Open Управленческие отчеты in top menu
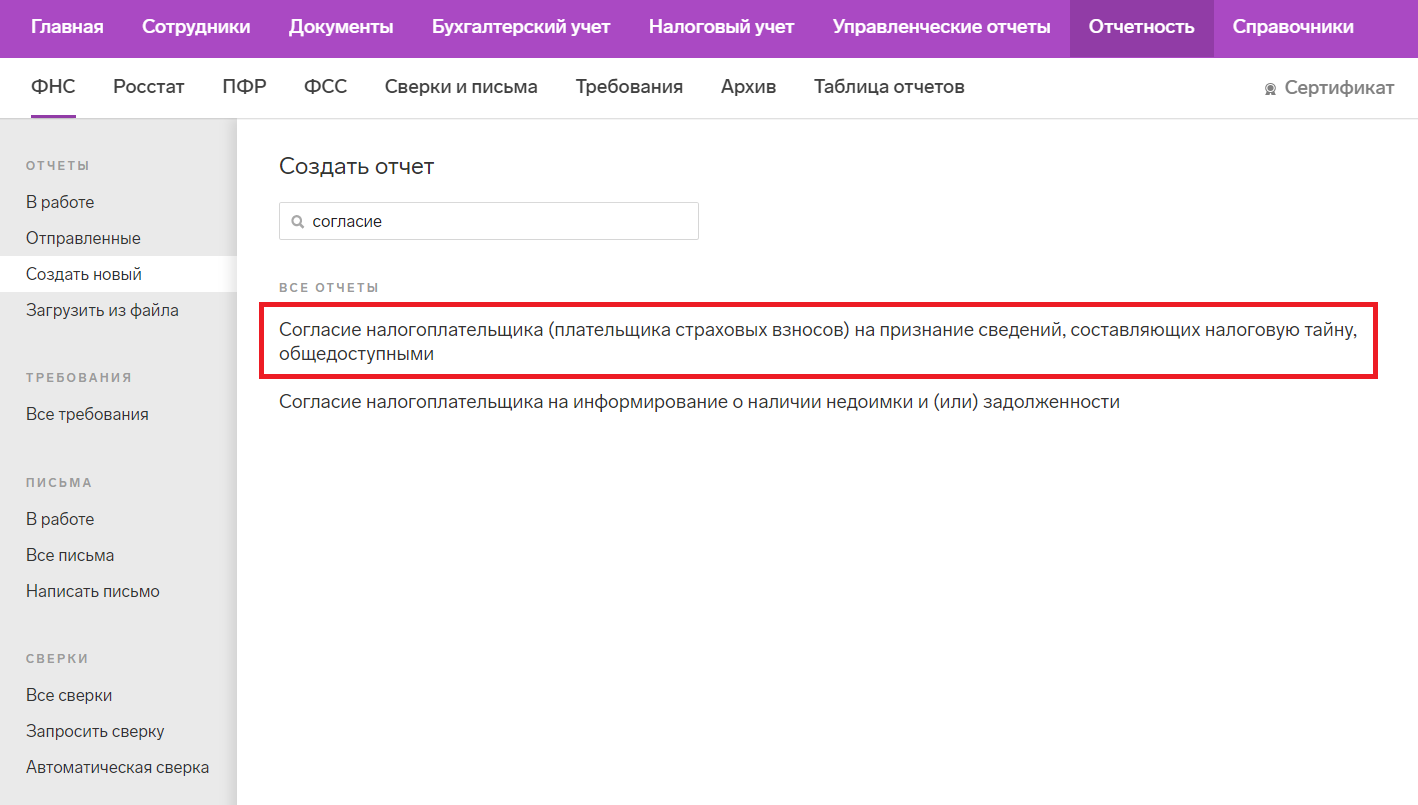Viewport: 1418px width, 805px height. pos(941,27)
